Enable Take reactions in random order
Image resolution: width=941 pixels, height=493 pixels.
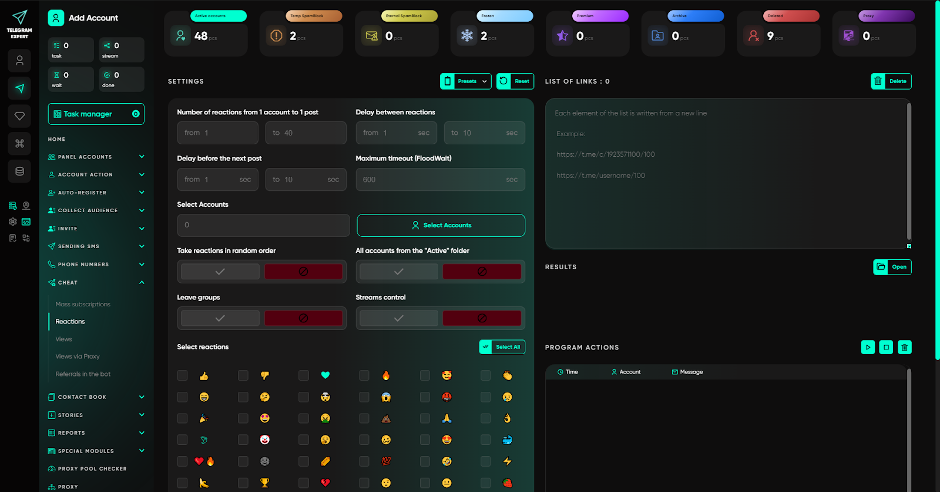pyautogui.click(x=220, y=271)
